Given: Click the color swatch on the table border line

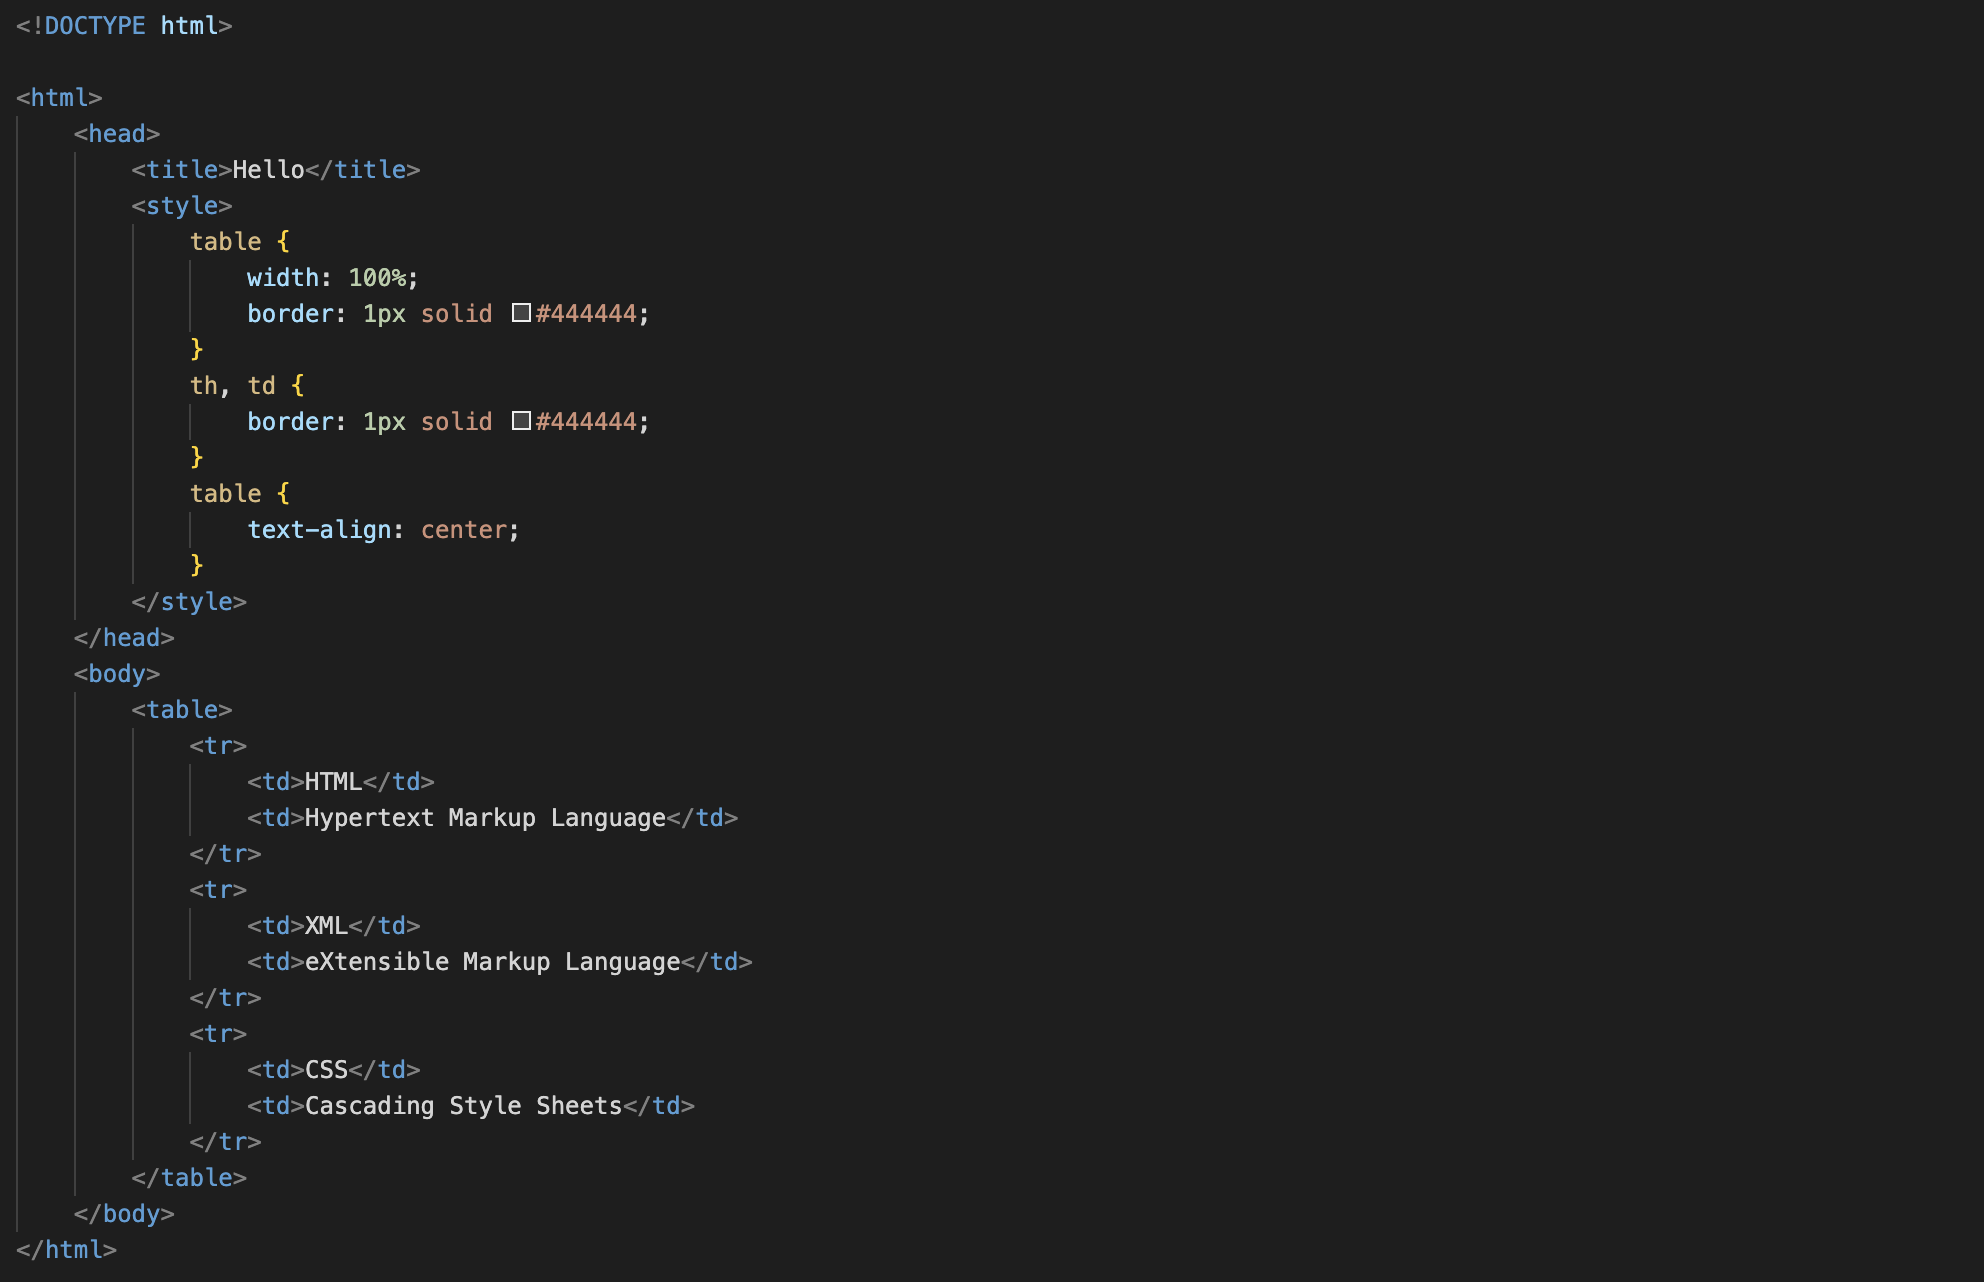Looking at the screenshot, I should tap(521, 313).
